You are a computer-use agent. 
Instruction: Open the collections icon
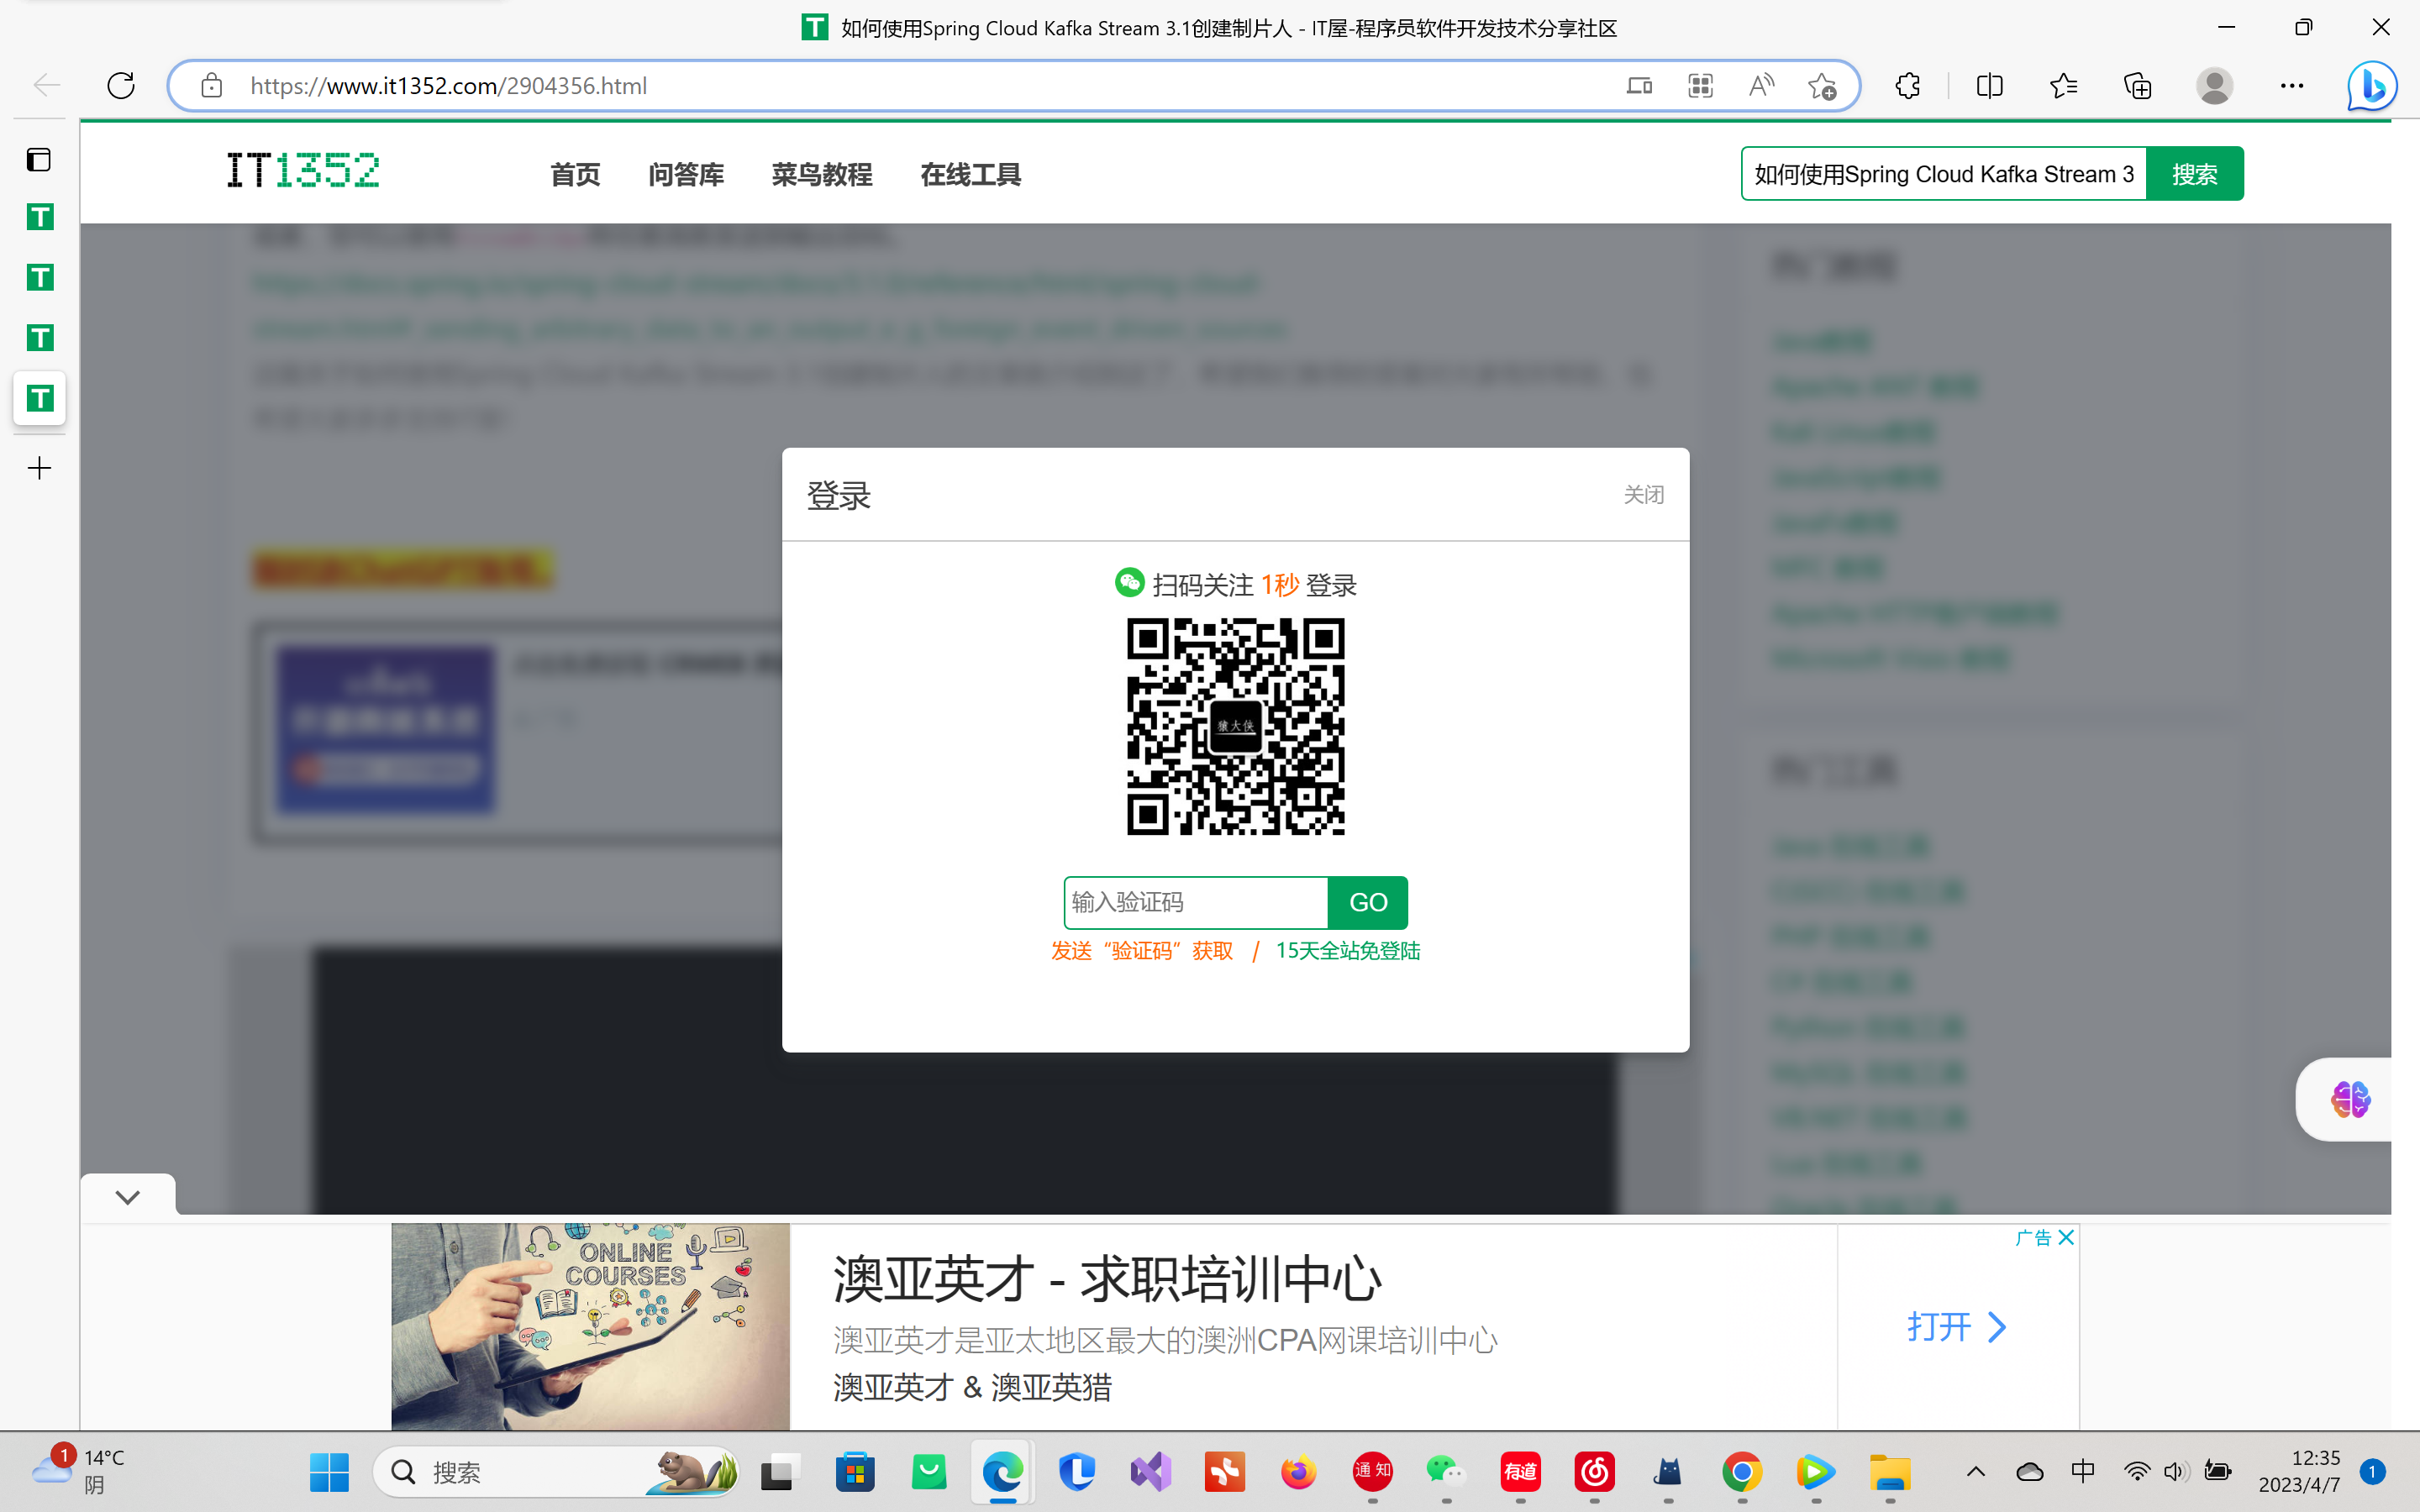click(x=2137, y=86)
